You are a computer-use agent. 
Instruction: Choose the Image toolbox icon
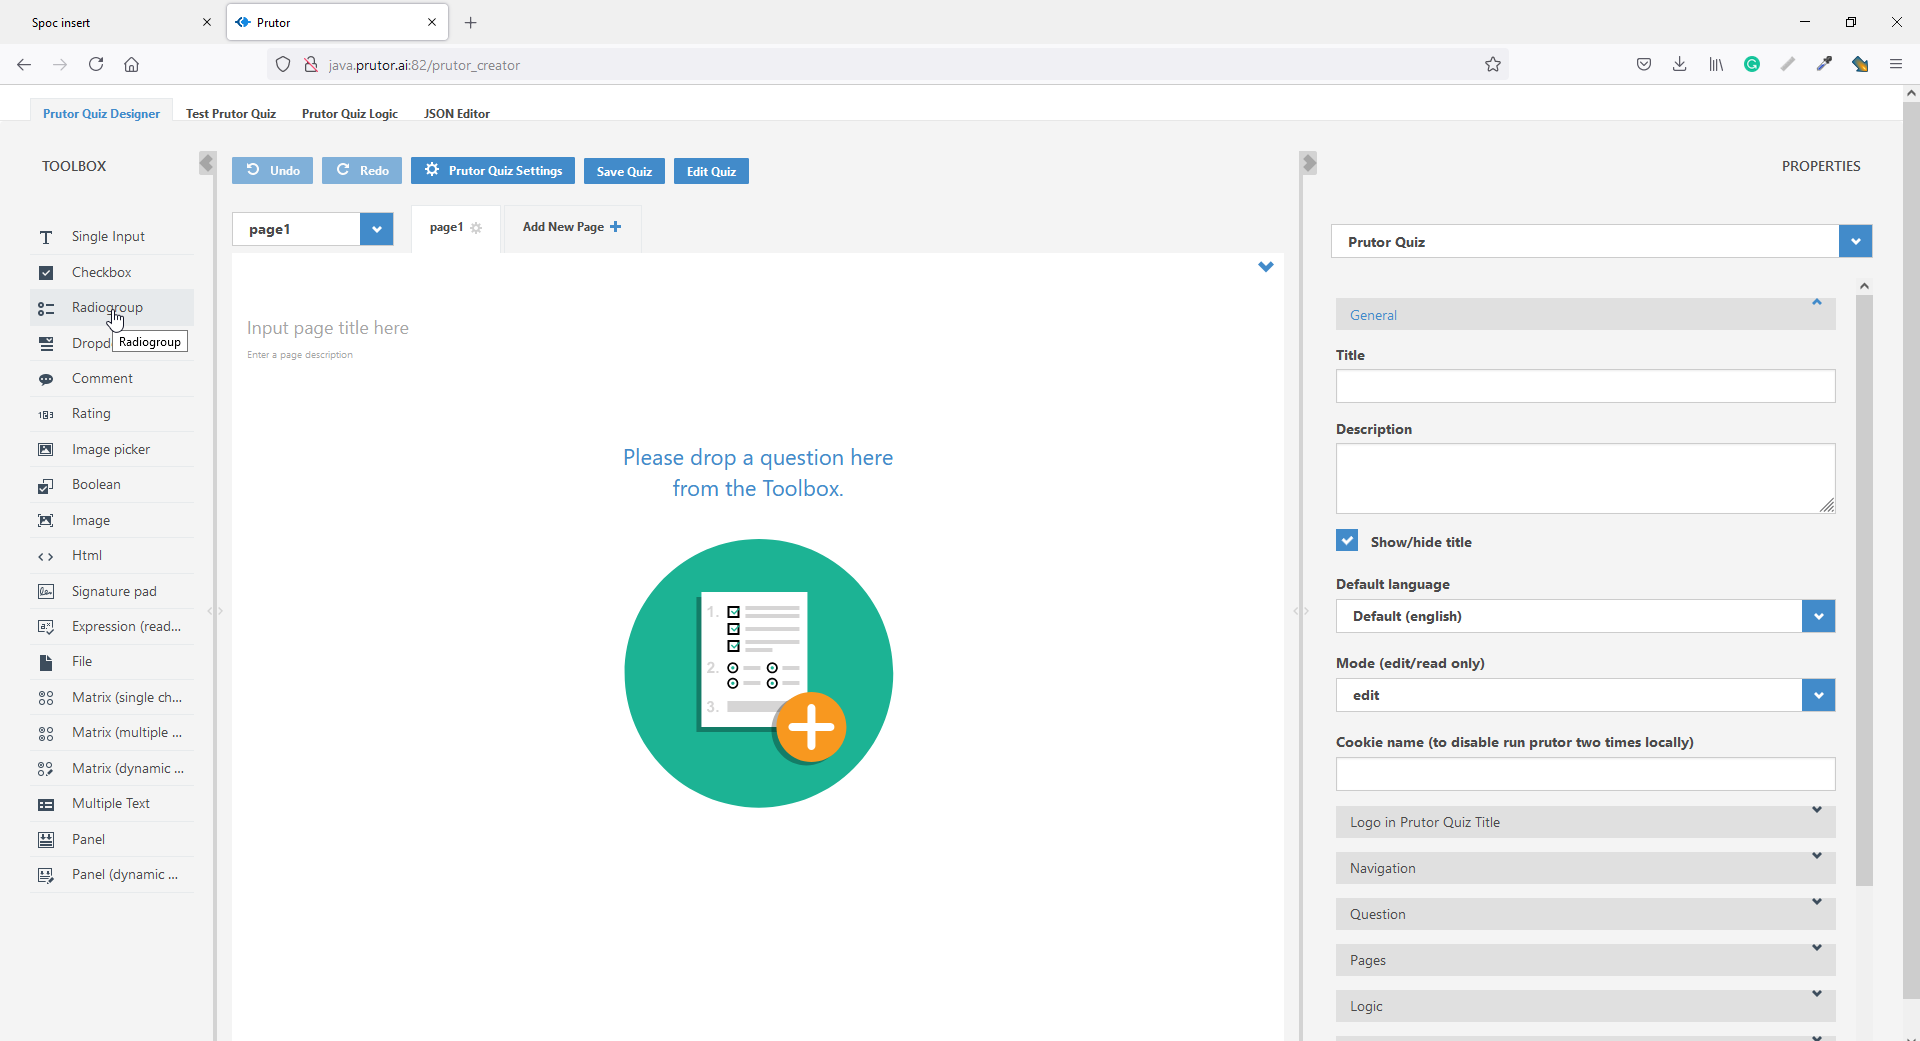point(46,521)
